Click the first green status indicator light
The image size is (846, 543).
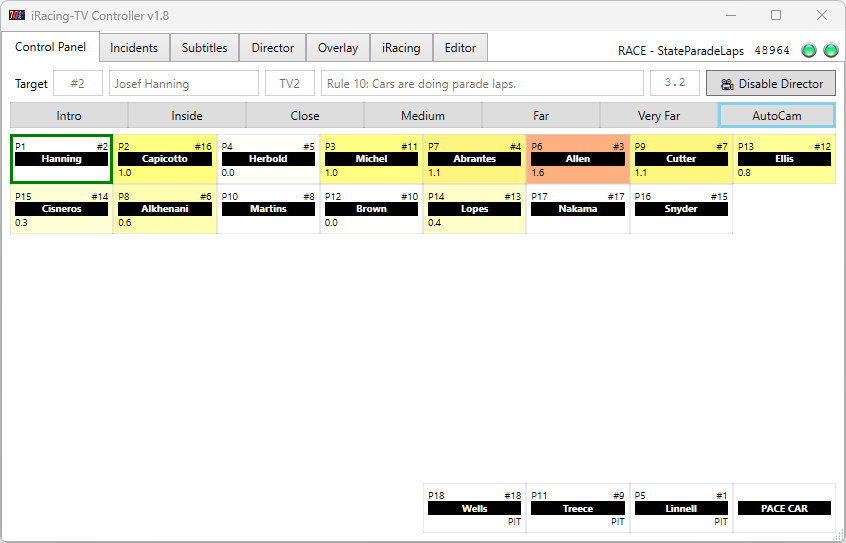pos(809,50)
